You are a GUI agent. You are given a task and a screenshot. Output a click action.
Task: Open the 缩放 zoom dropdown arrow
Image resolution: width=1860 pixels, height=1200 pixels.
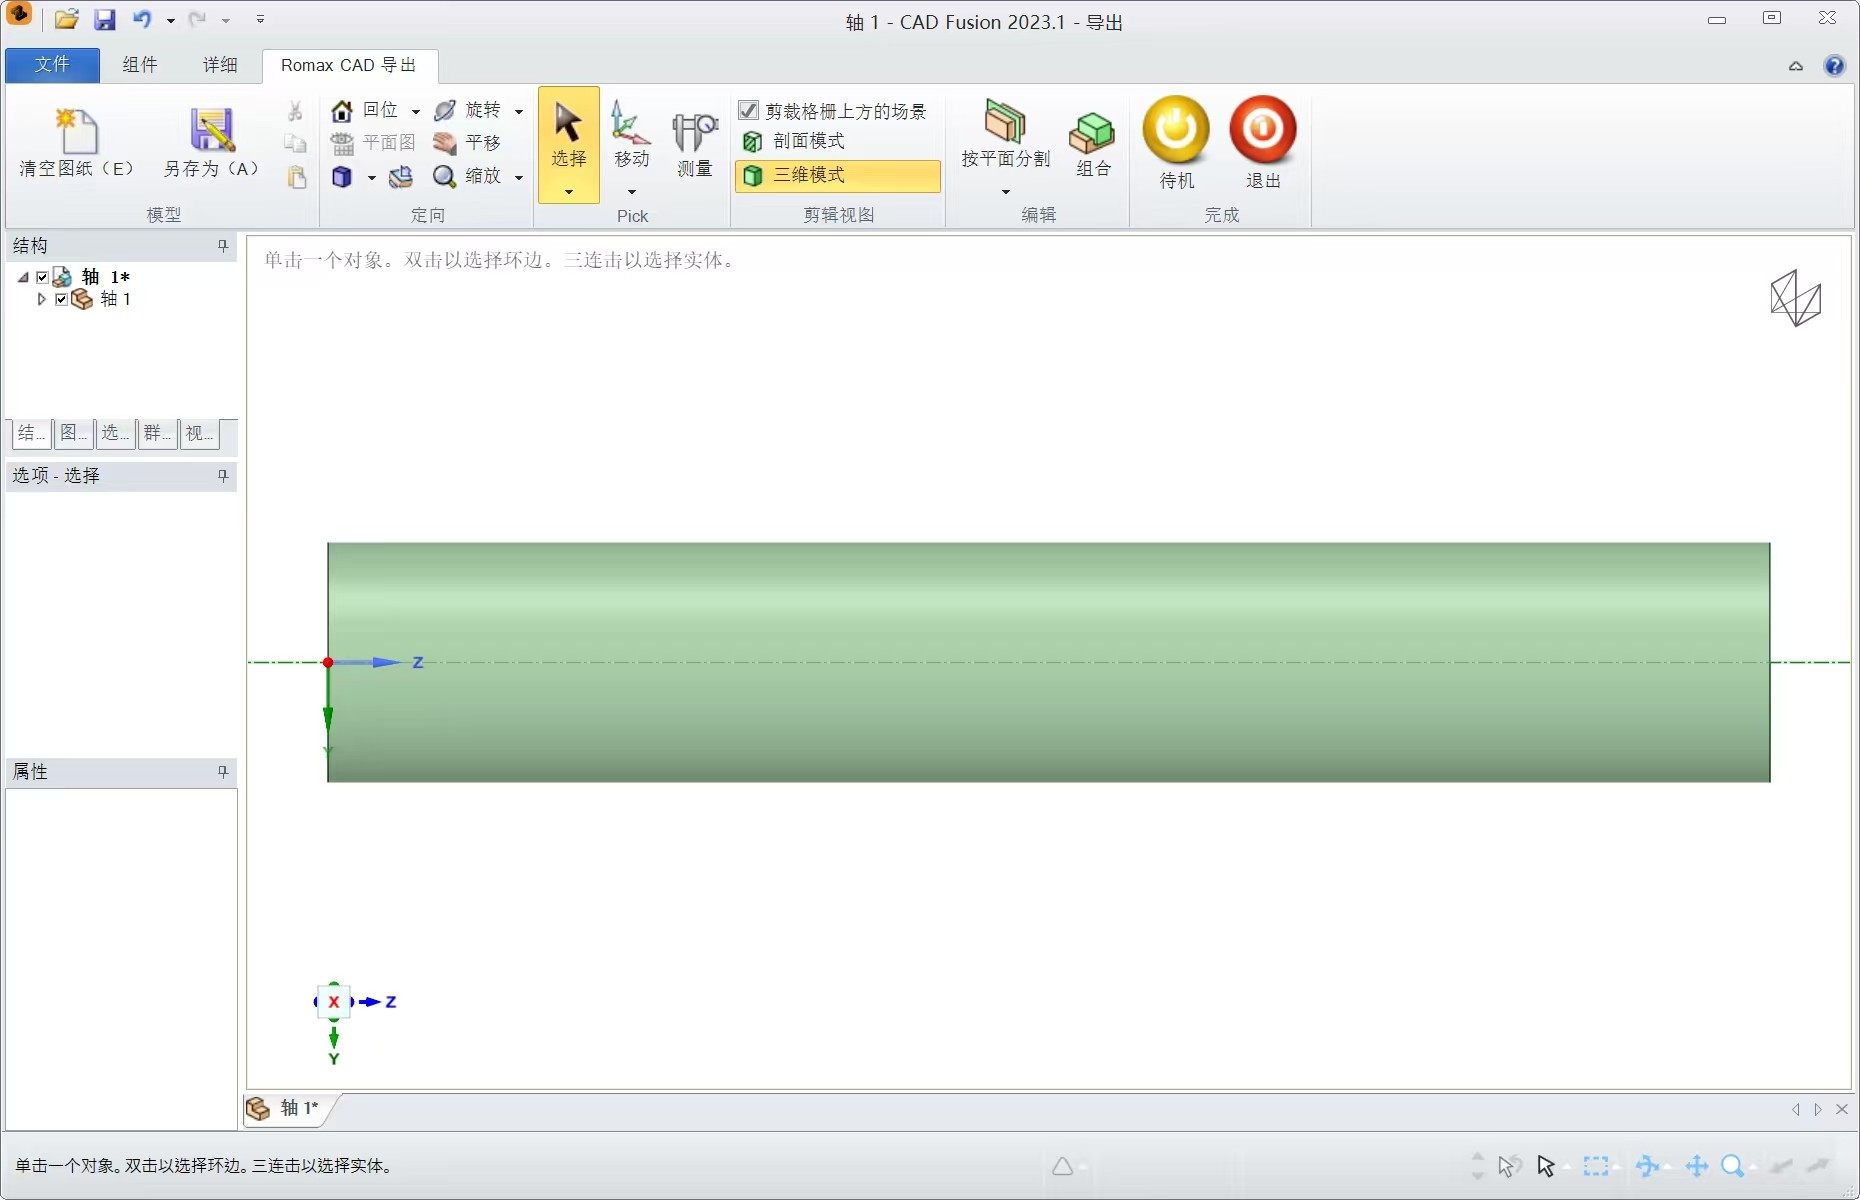click(x=519, y=177)
